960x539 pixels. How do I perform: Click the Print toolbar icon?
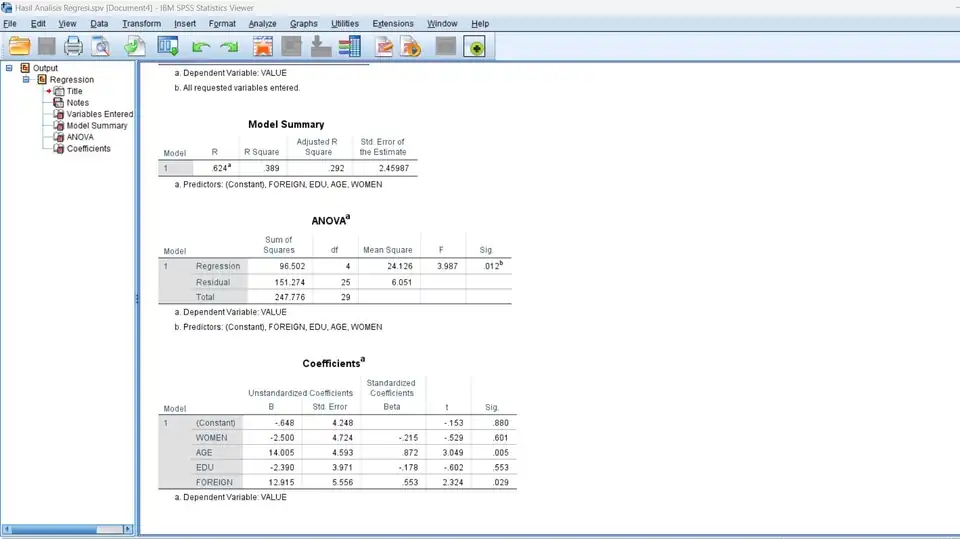pos(73,46)
